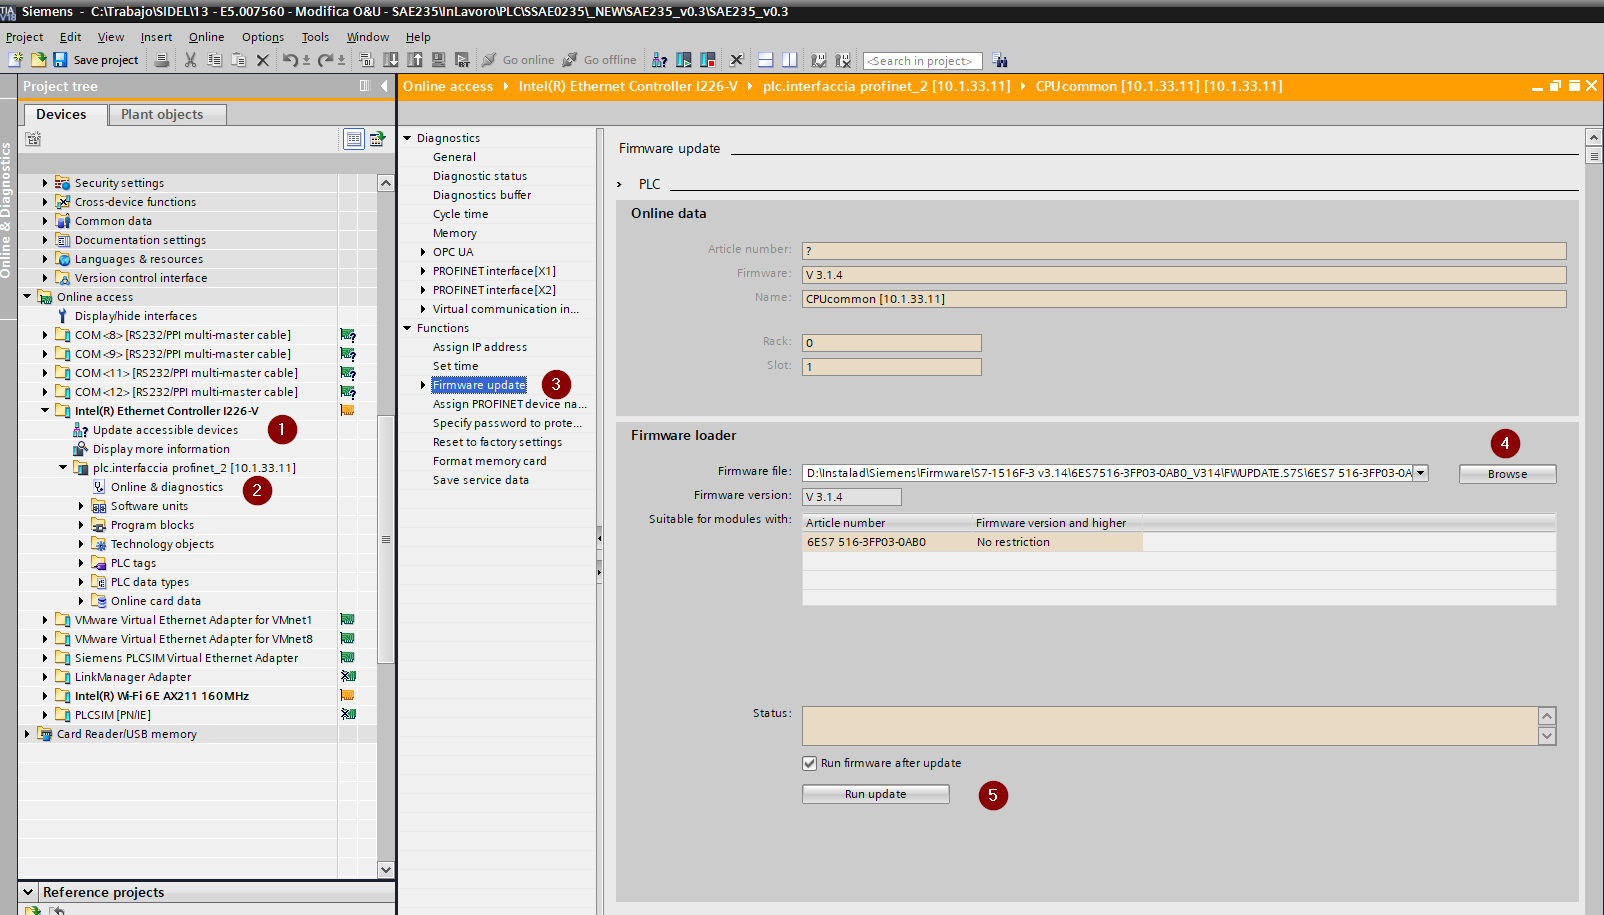Click the Open project folder icon
This screenshot has height=915, width=1604.
[x=38, y=60]
